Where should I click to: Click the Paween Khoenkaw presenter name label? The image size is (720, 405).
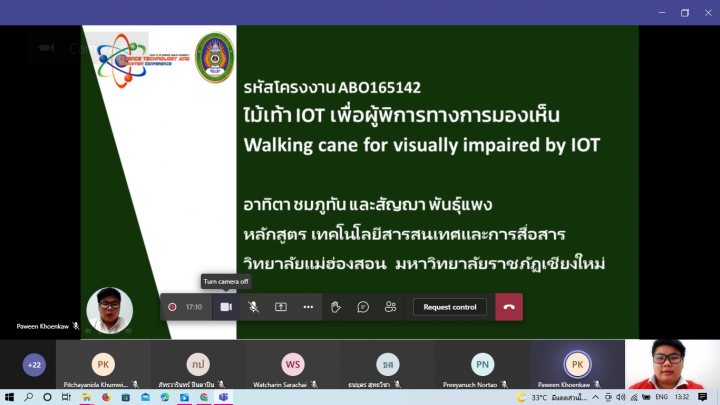43,326
